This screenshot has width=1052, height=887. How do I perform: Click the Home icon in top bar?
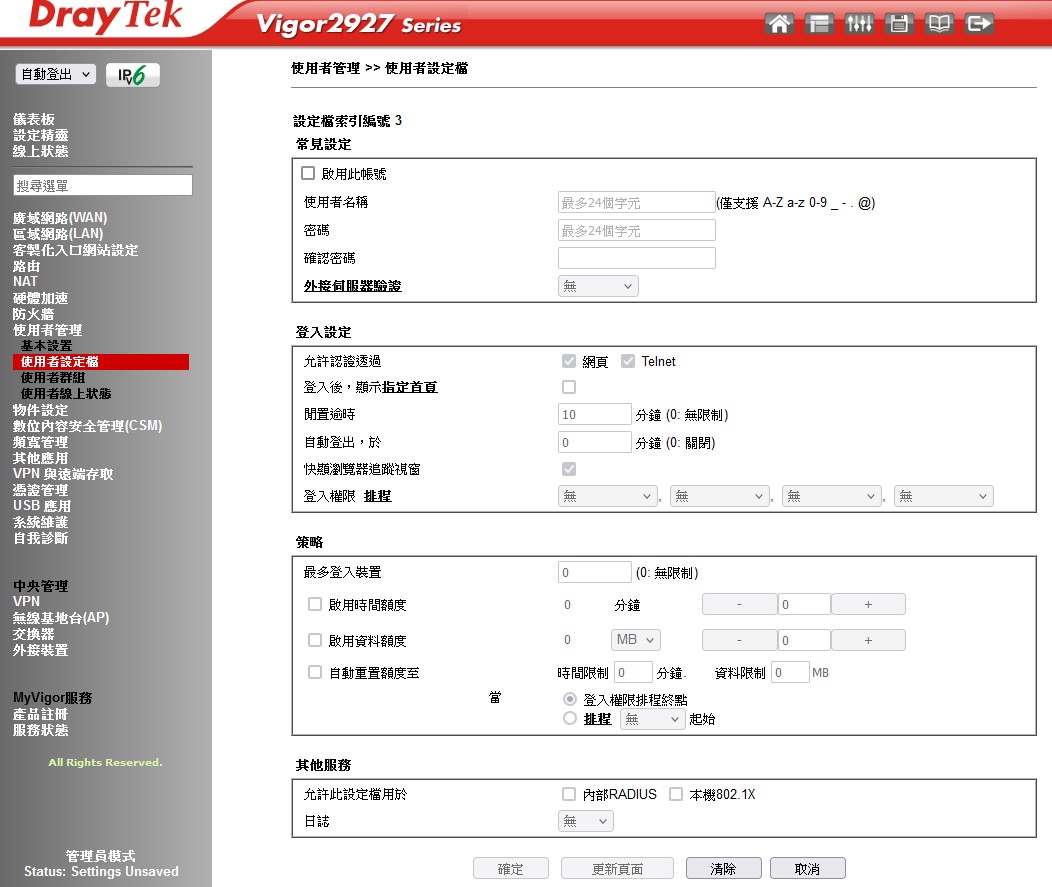click(x=779, y=24)
